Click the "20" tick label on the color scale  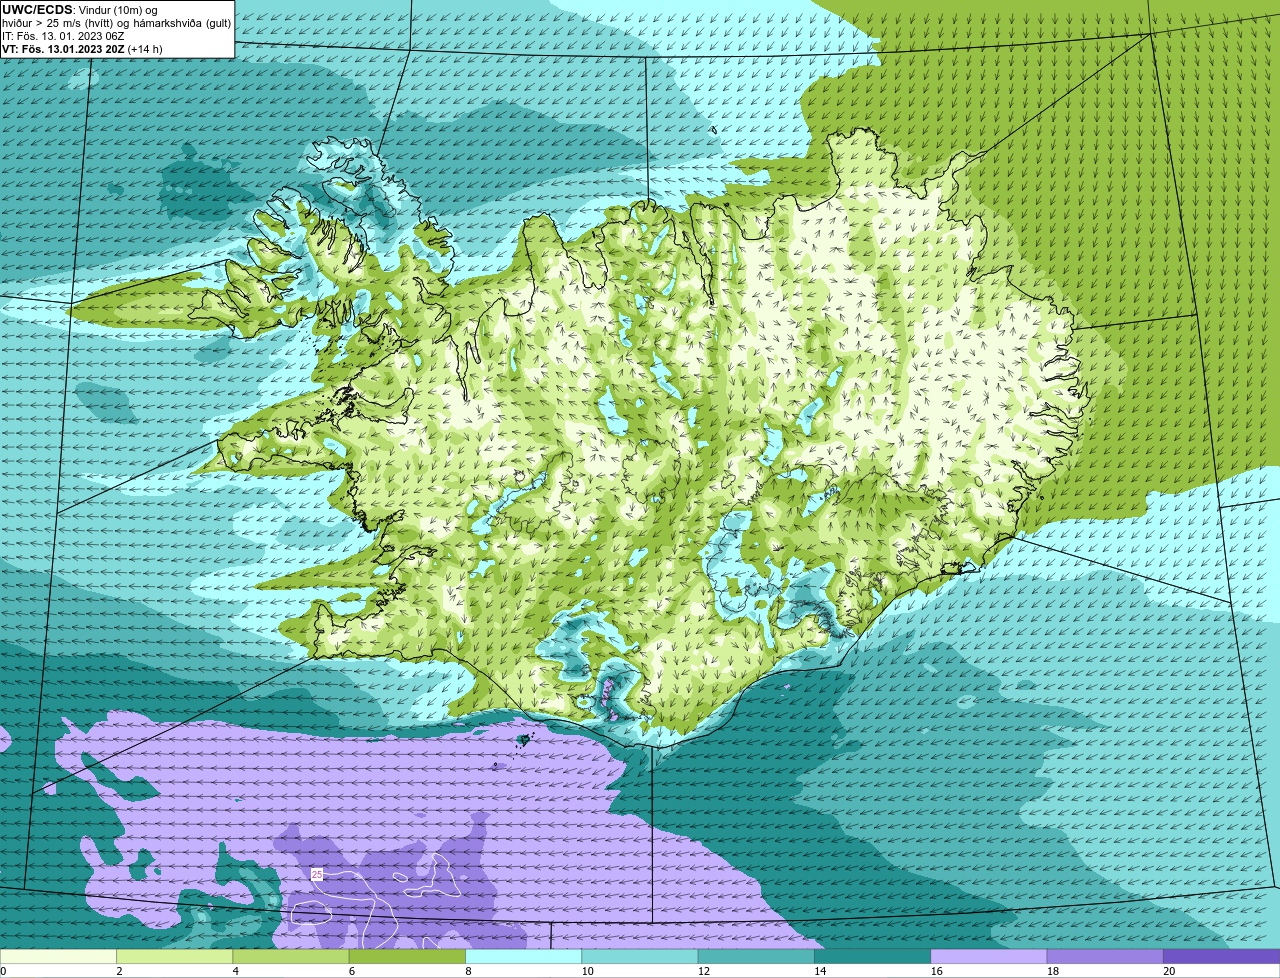tap(1168, 971)
